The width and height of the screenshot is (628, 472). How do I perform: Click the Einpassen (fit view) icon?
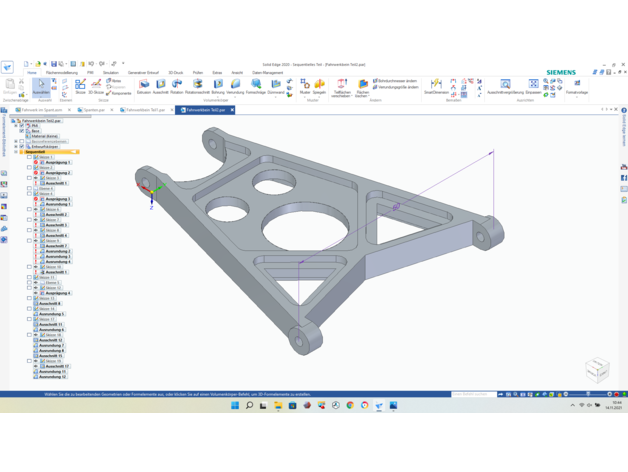(533, 85)
